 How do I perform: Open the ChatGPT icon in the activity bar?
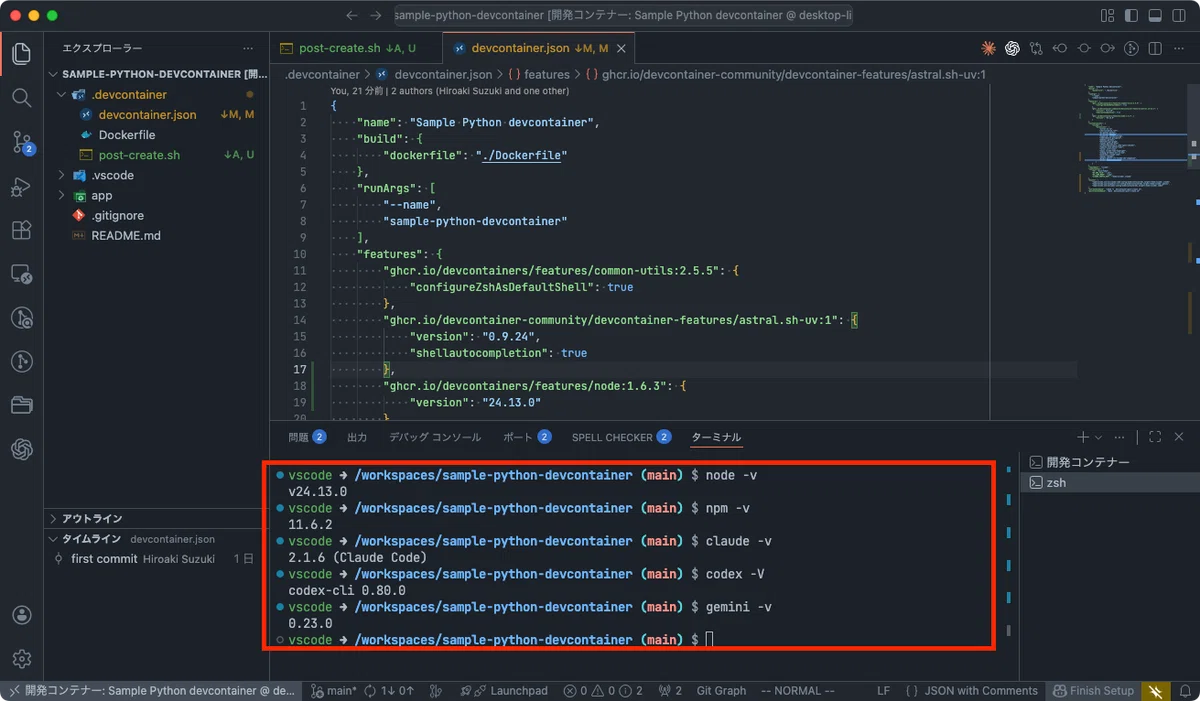click(x=21, y=449)
